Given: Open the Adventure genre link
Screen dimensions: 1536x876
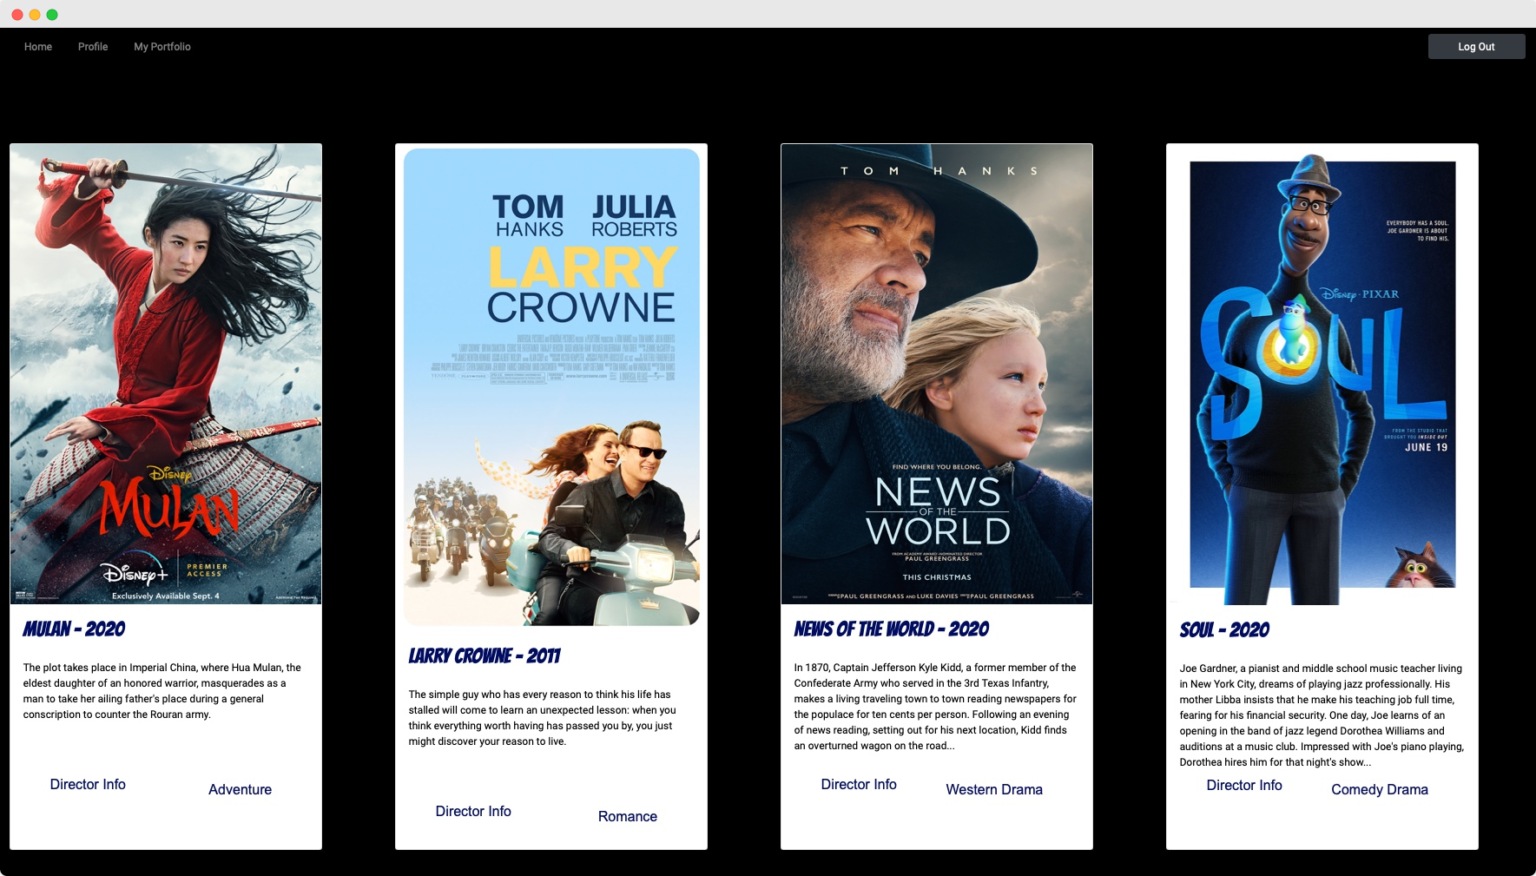Looking at the screenshot, I should click(240, 790).
